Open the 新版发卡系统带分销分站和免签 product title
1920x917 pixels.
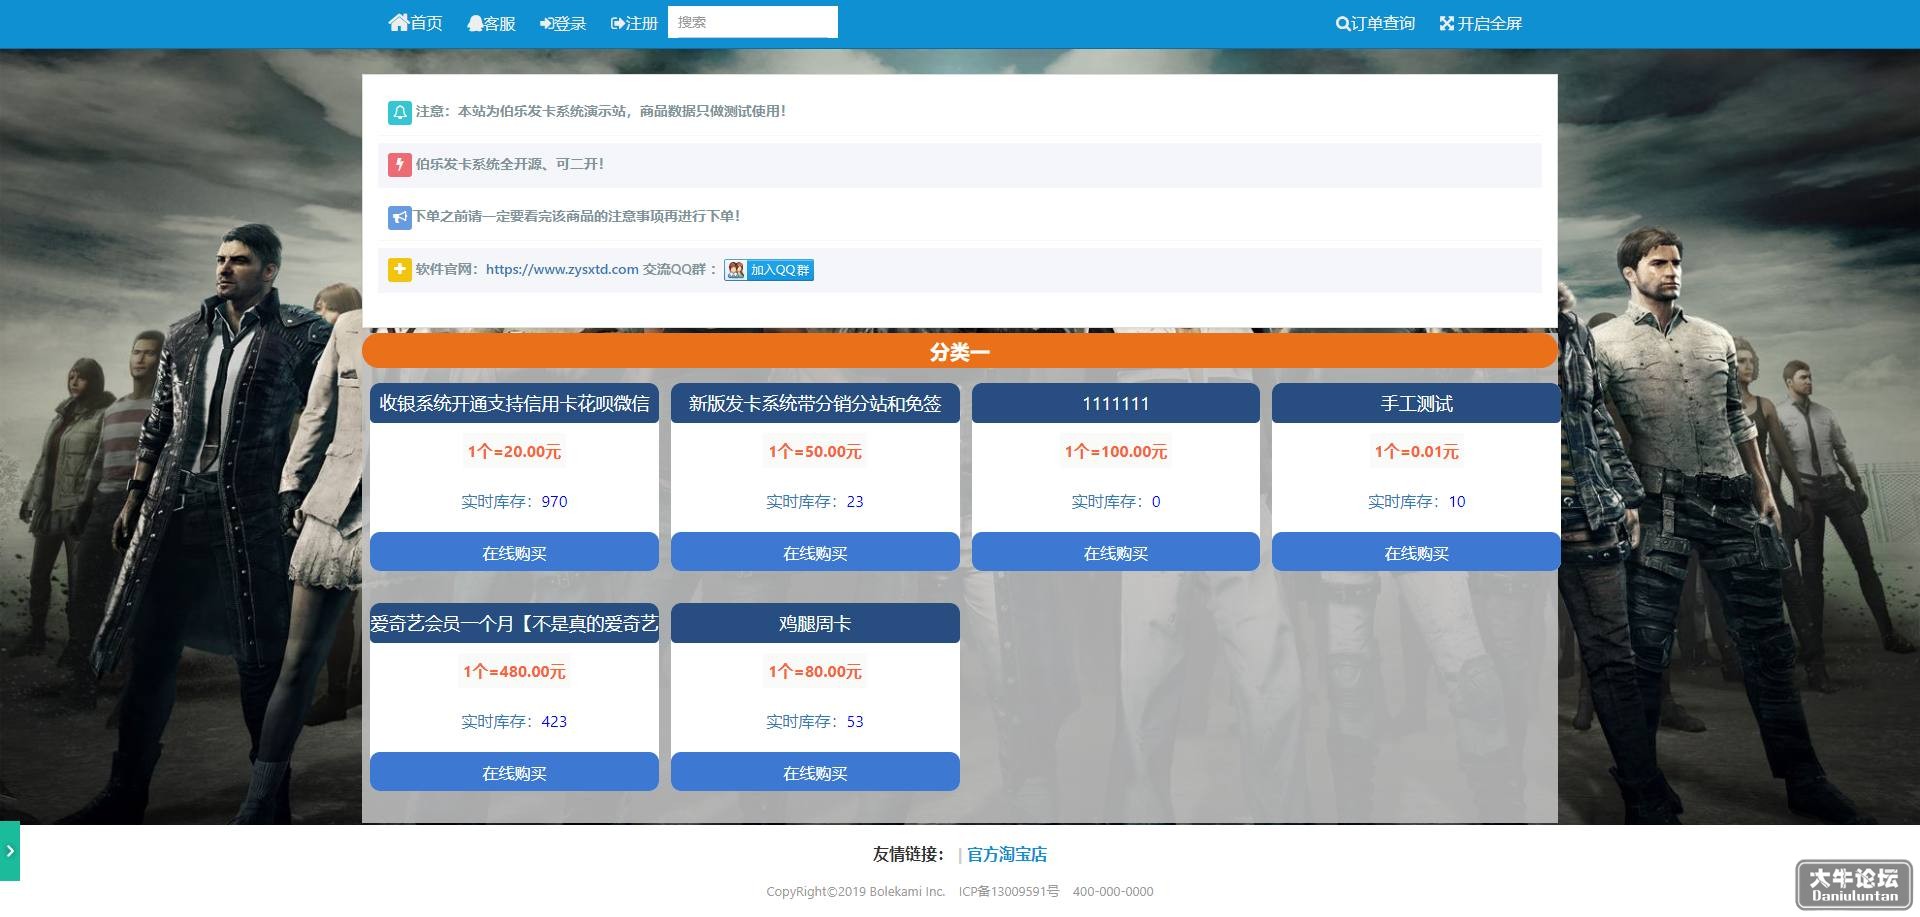[815, 403]
